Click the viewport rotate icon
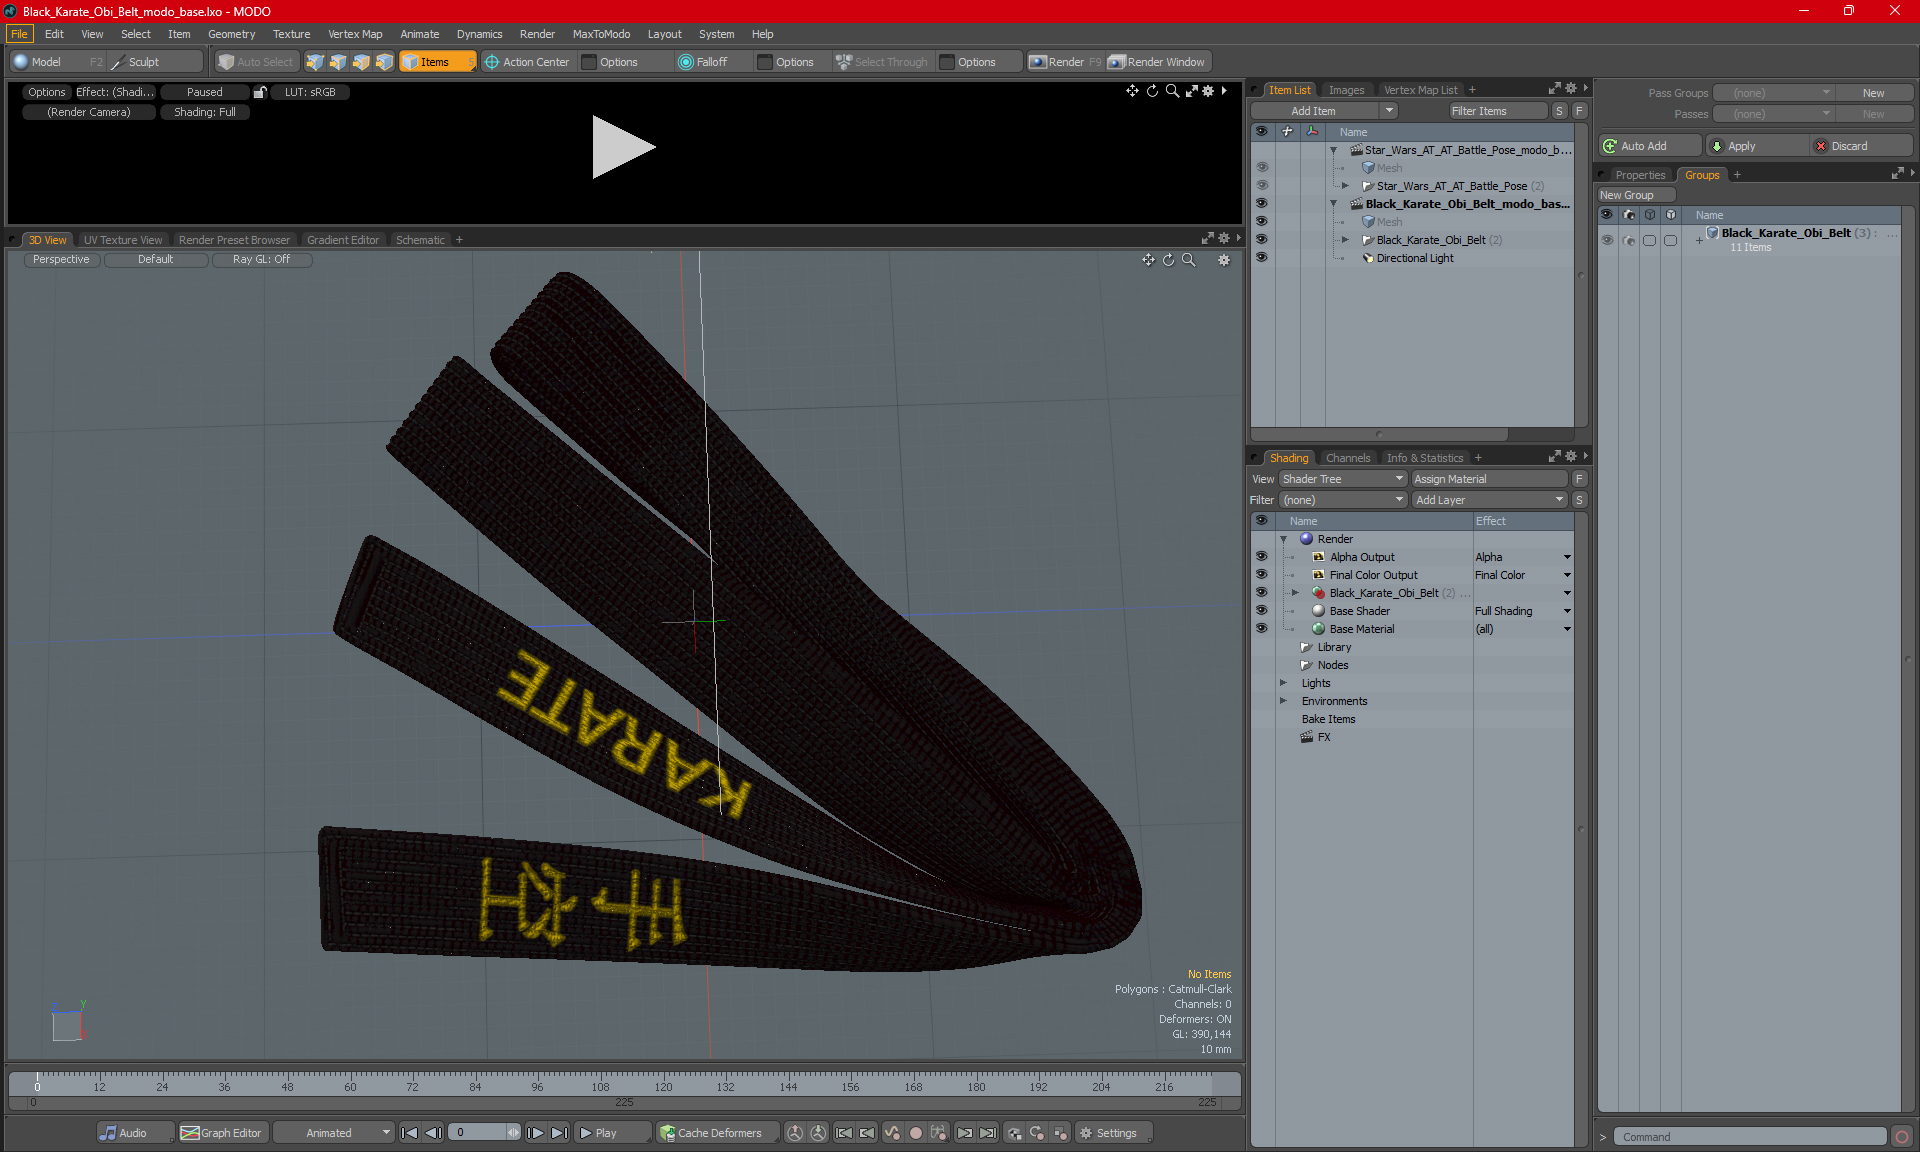This screenshot has width=1920, height=1152. click(1168, 260)
